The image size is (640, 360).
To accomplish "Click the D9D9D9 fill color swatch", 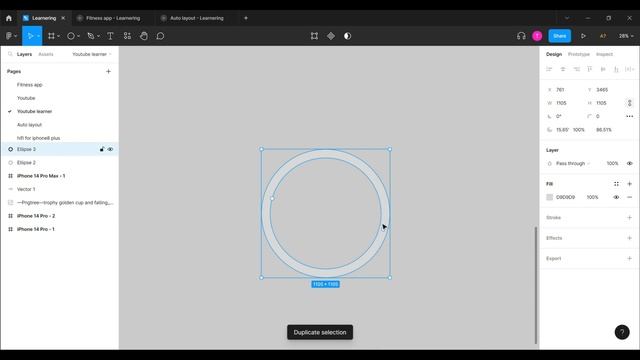I will click(x=549, y=197).
